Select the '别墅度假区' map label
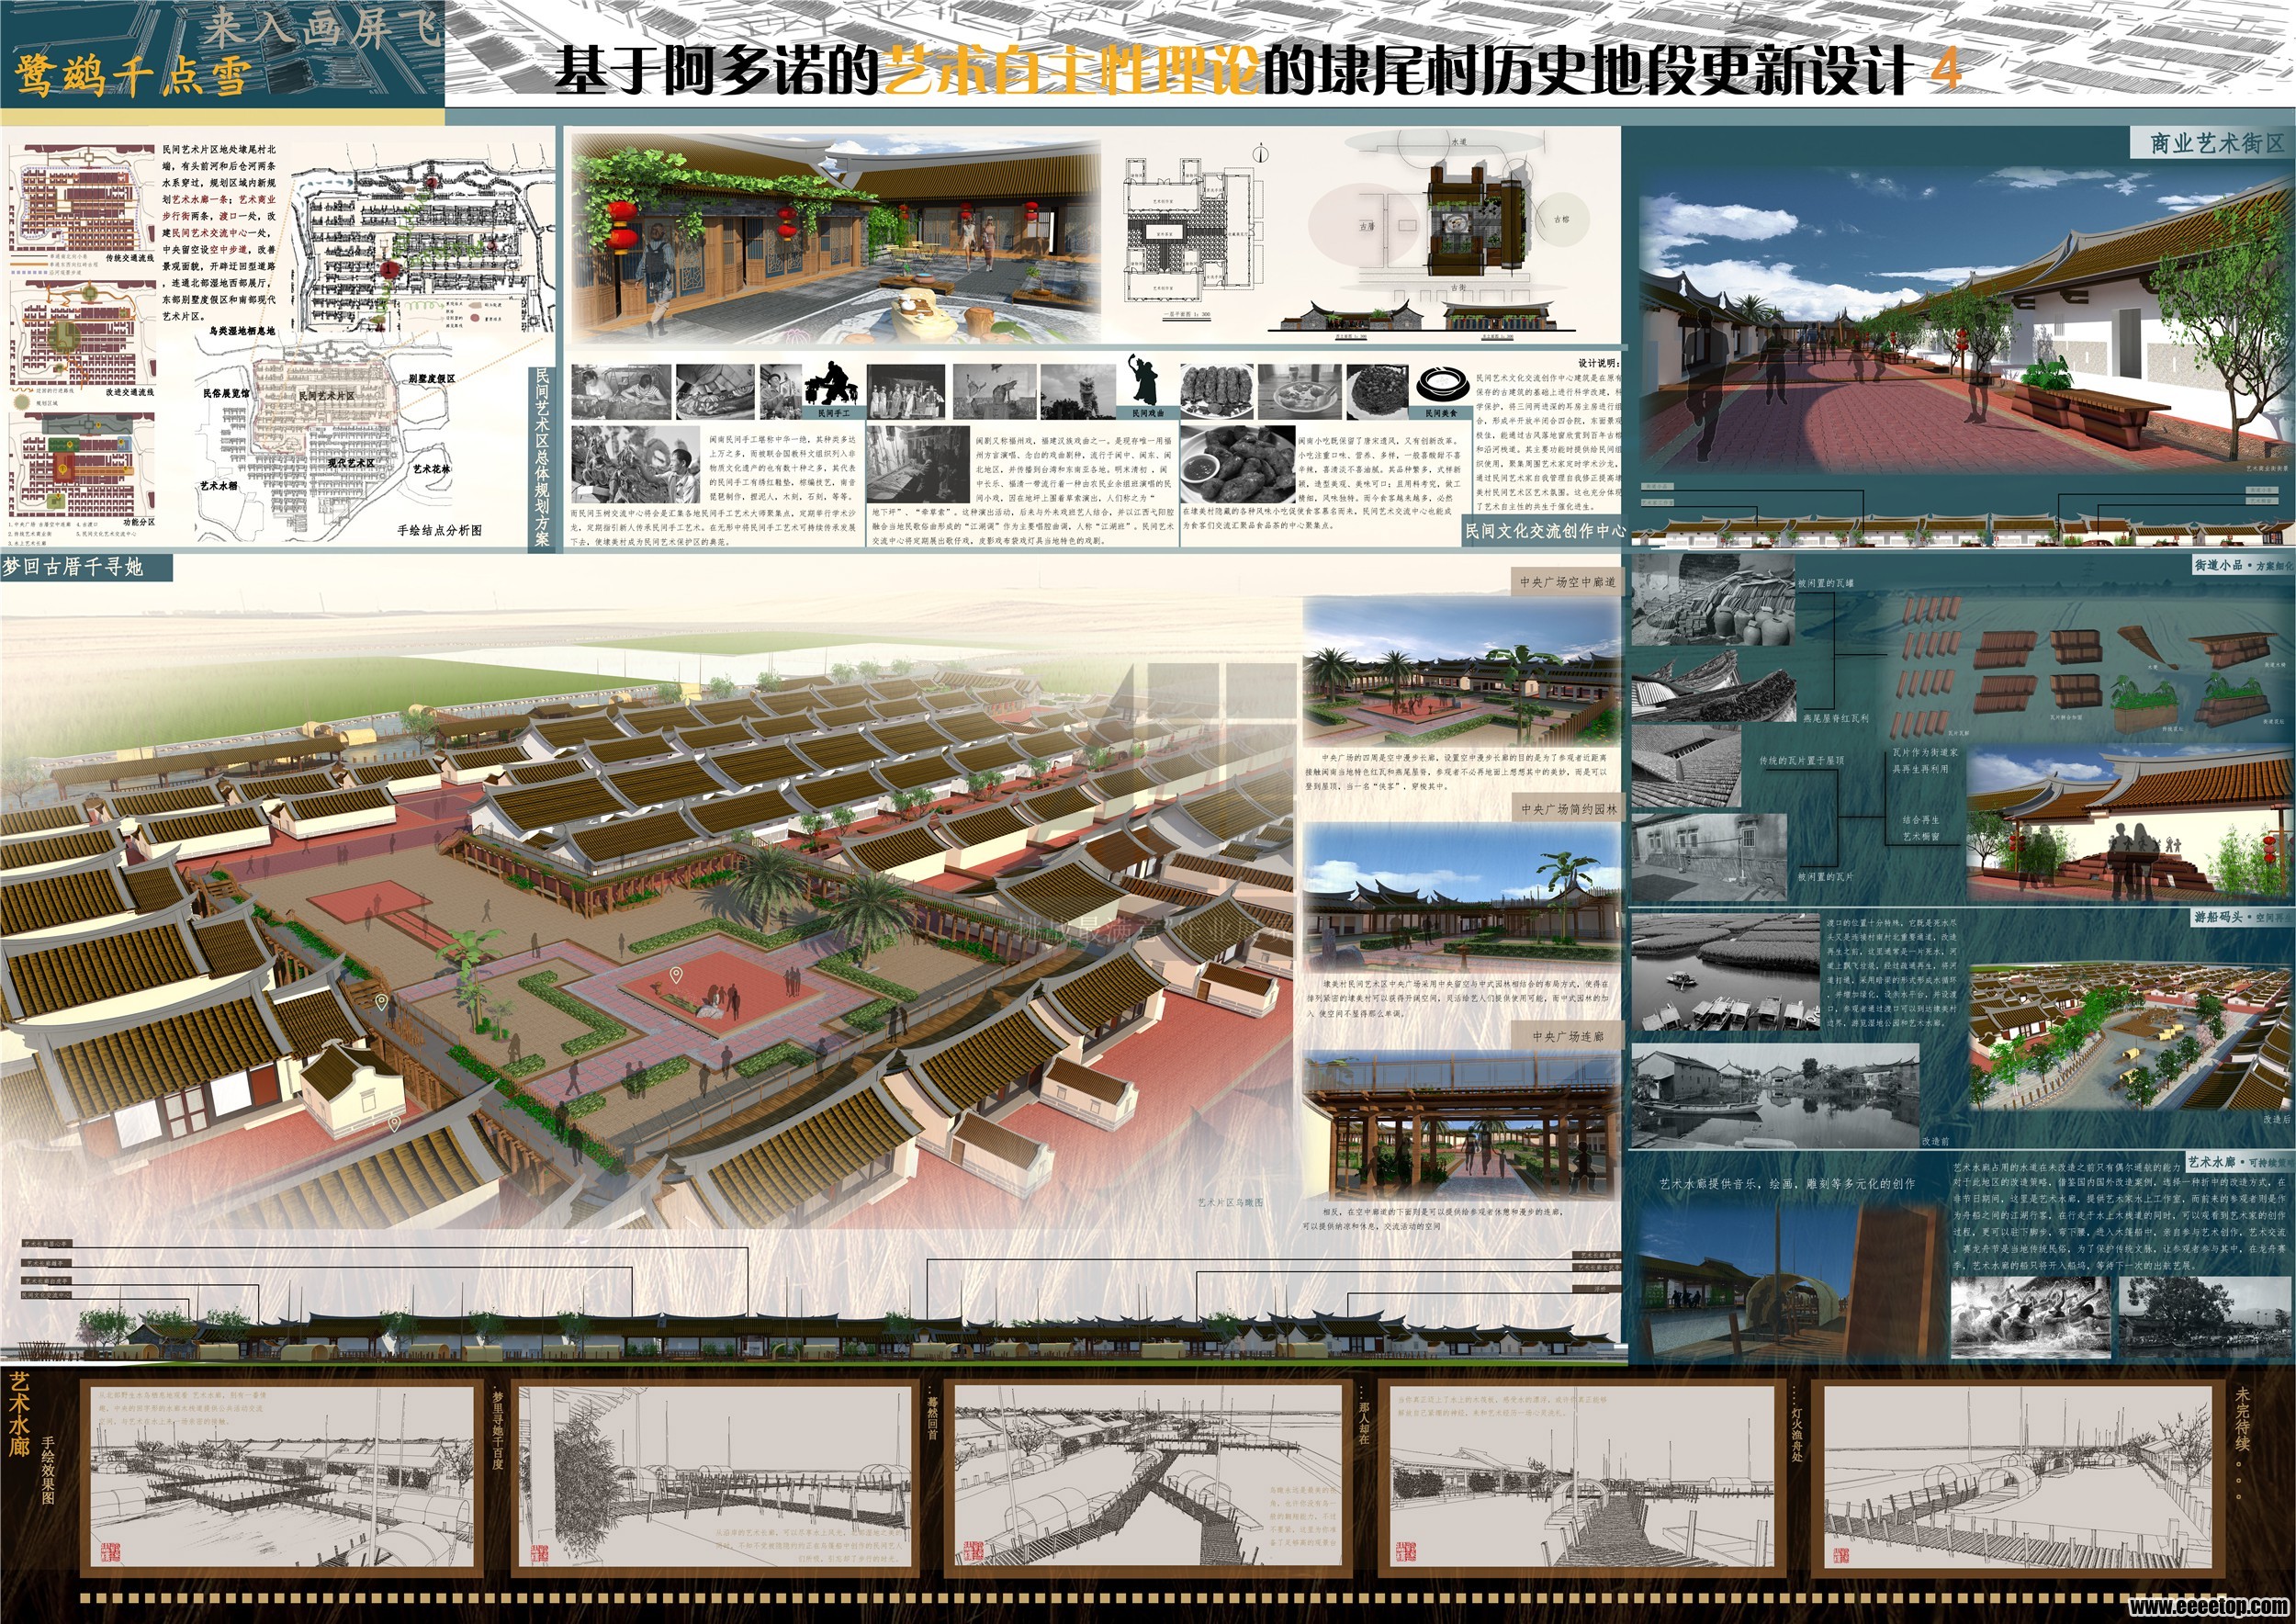This screenshot has width=2296, height=1624. [432, 378]
